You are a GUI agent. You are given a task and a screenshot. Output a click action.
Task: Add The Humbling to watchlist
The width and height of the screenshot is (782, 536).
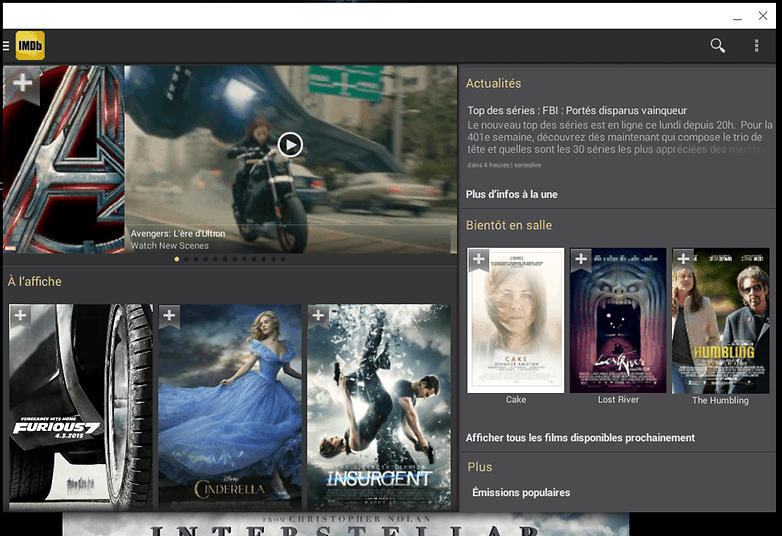(683, 259)
